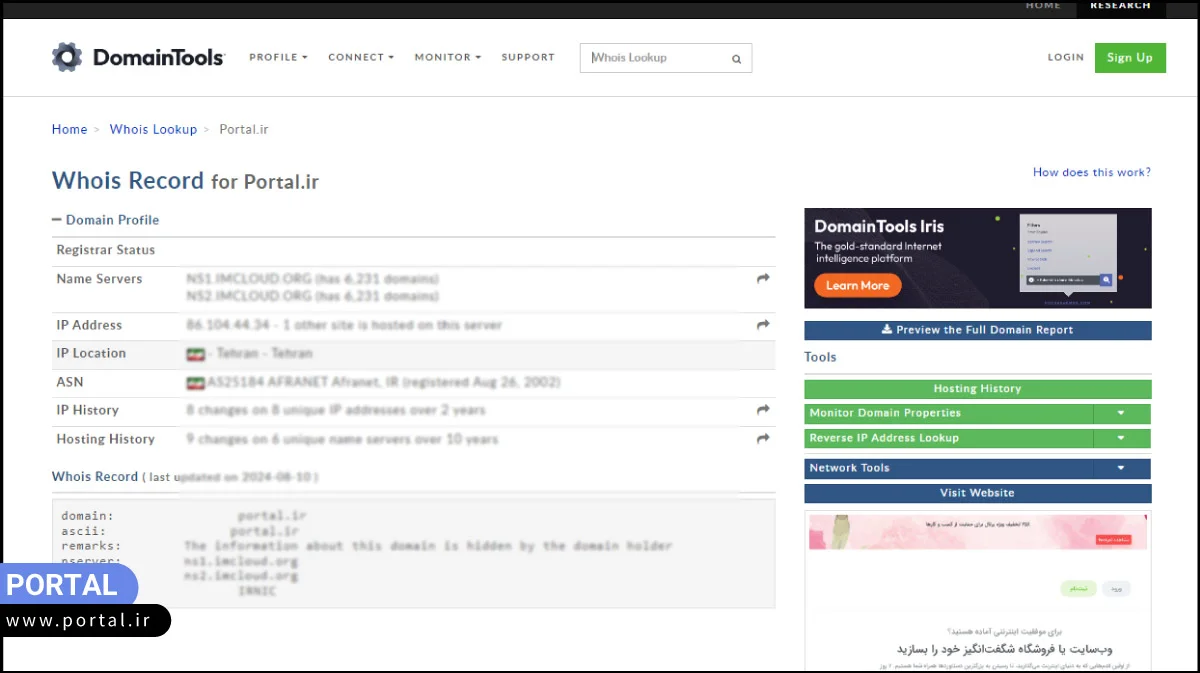
Task: Open the Connect menu
Action: pos(361,58)
